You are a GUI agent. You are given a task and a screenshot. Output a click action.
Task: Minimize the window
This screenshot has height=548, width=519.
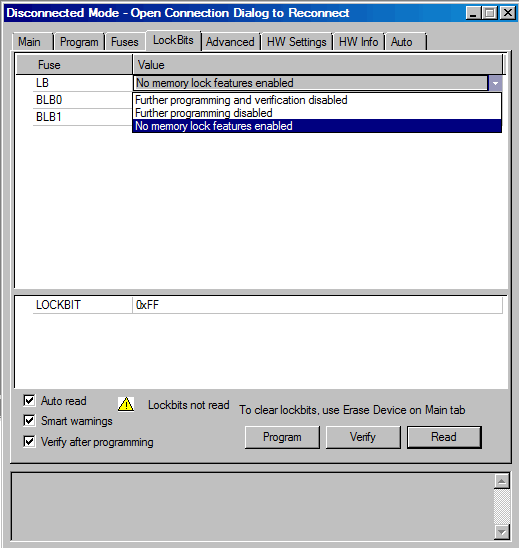(473, 13)
